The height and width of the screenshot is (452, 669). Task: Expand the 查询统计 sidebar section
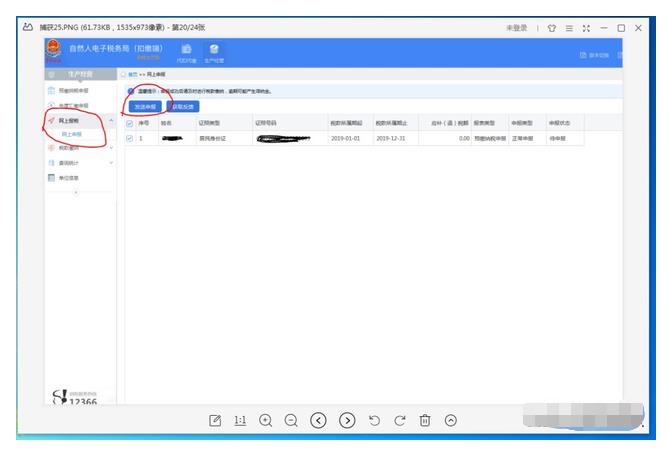click(x=110, y=163)
